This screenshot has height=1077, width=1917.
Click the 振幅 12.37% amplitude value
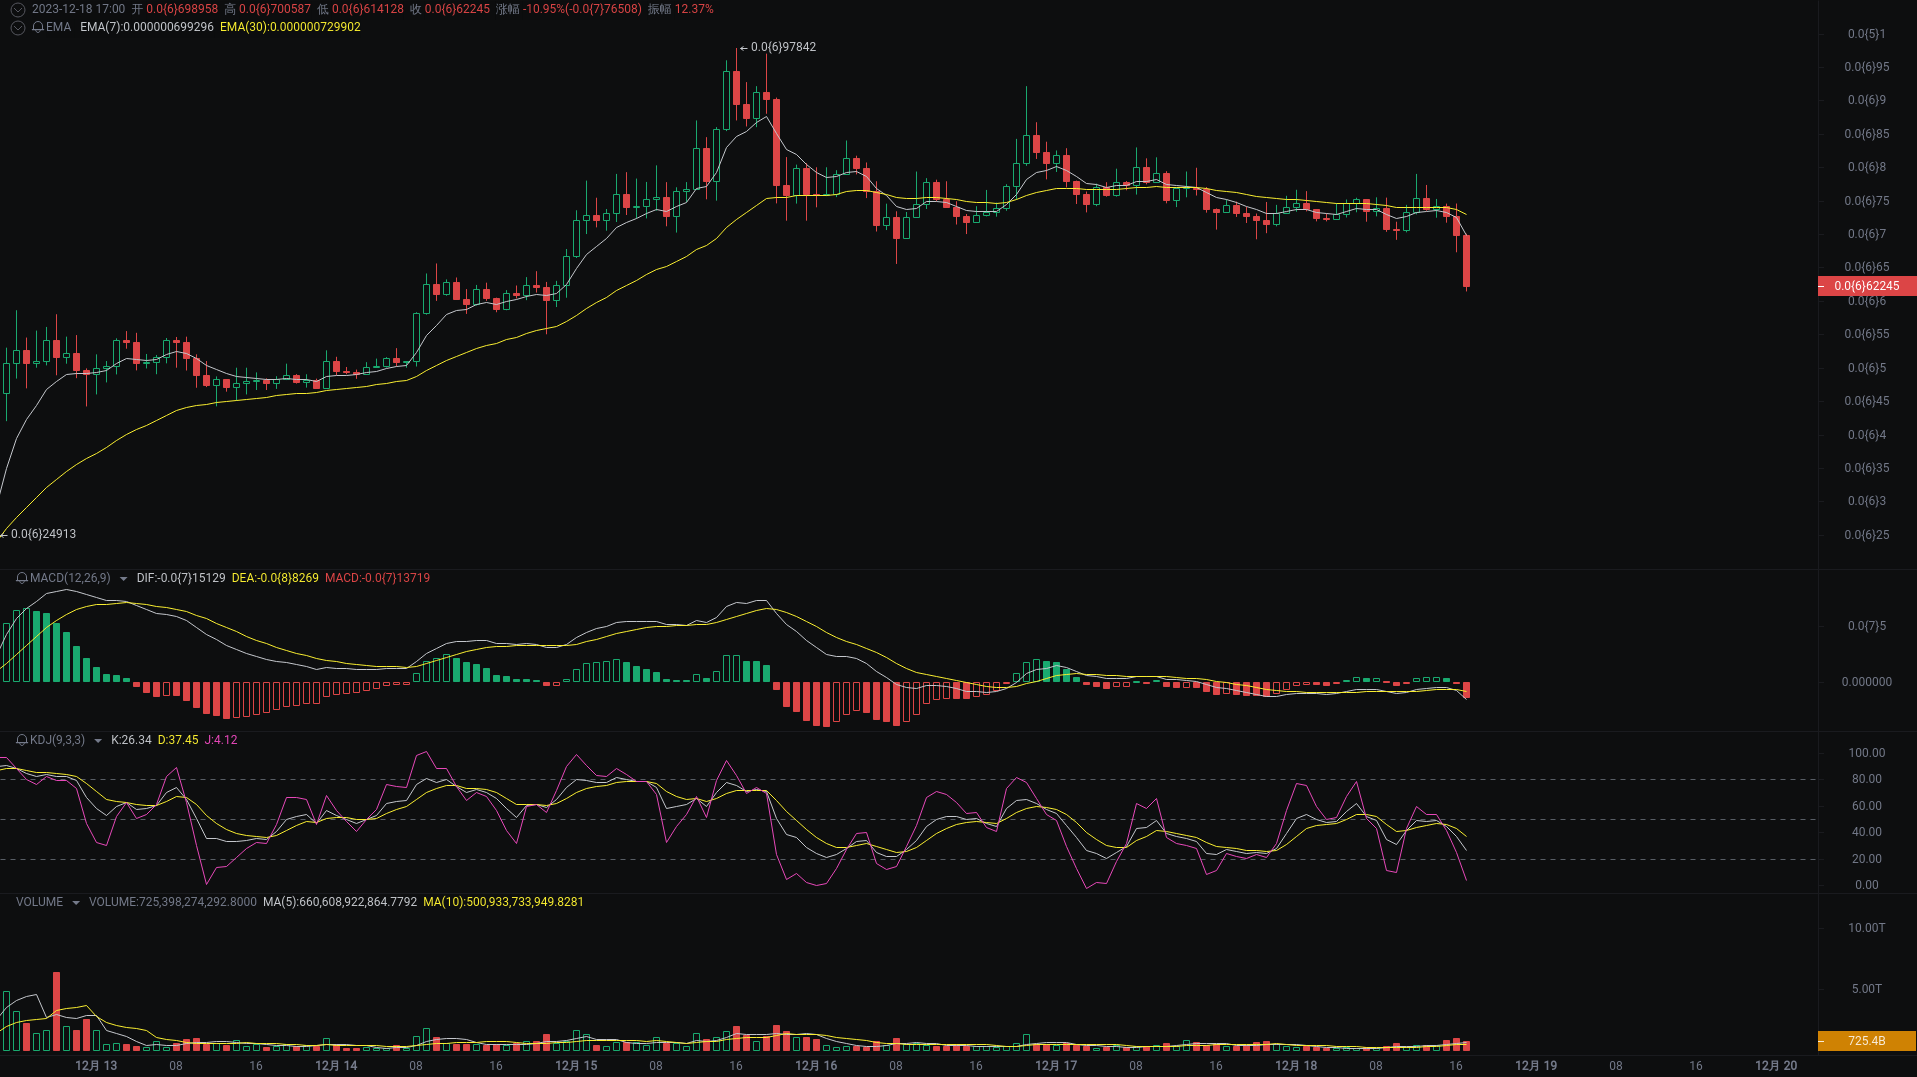coord(681,9)
